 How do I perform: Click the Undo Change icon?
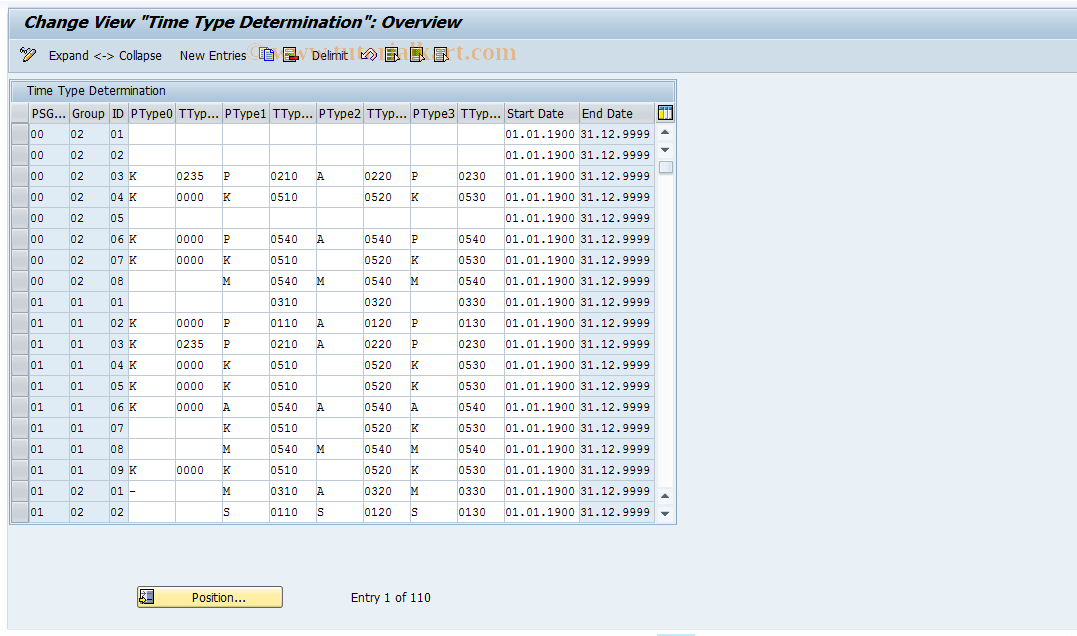tap(369, 55)
